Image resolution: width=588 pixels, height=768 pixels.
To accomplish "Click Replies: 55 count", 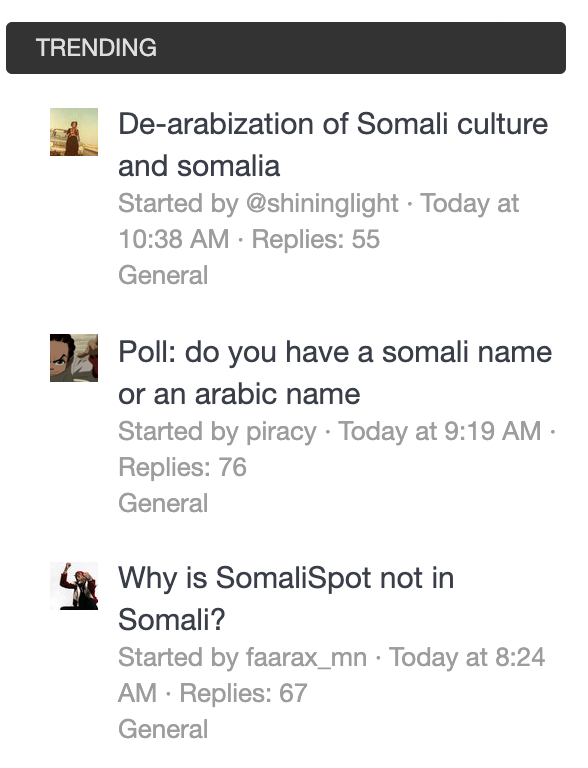I will [x=316, y=240].
